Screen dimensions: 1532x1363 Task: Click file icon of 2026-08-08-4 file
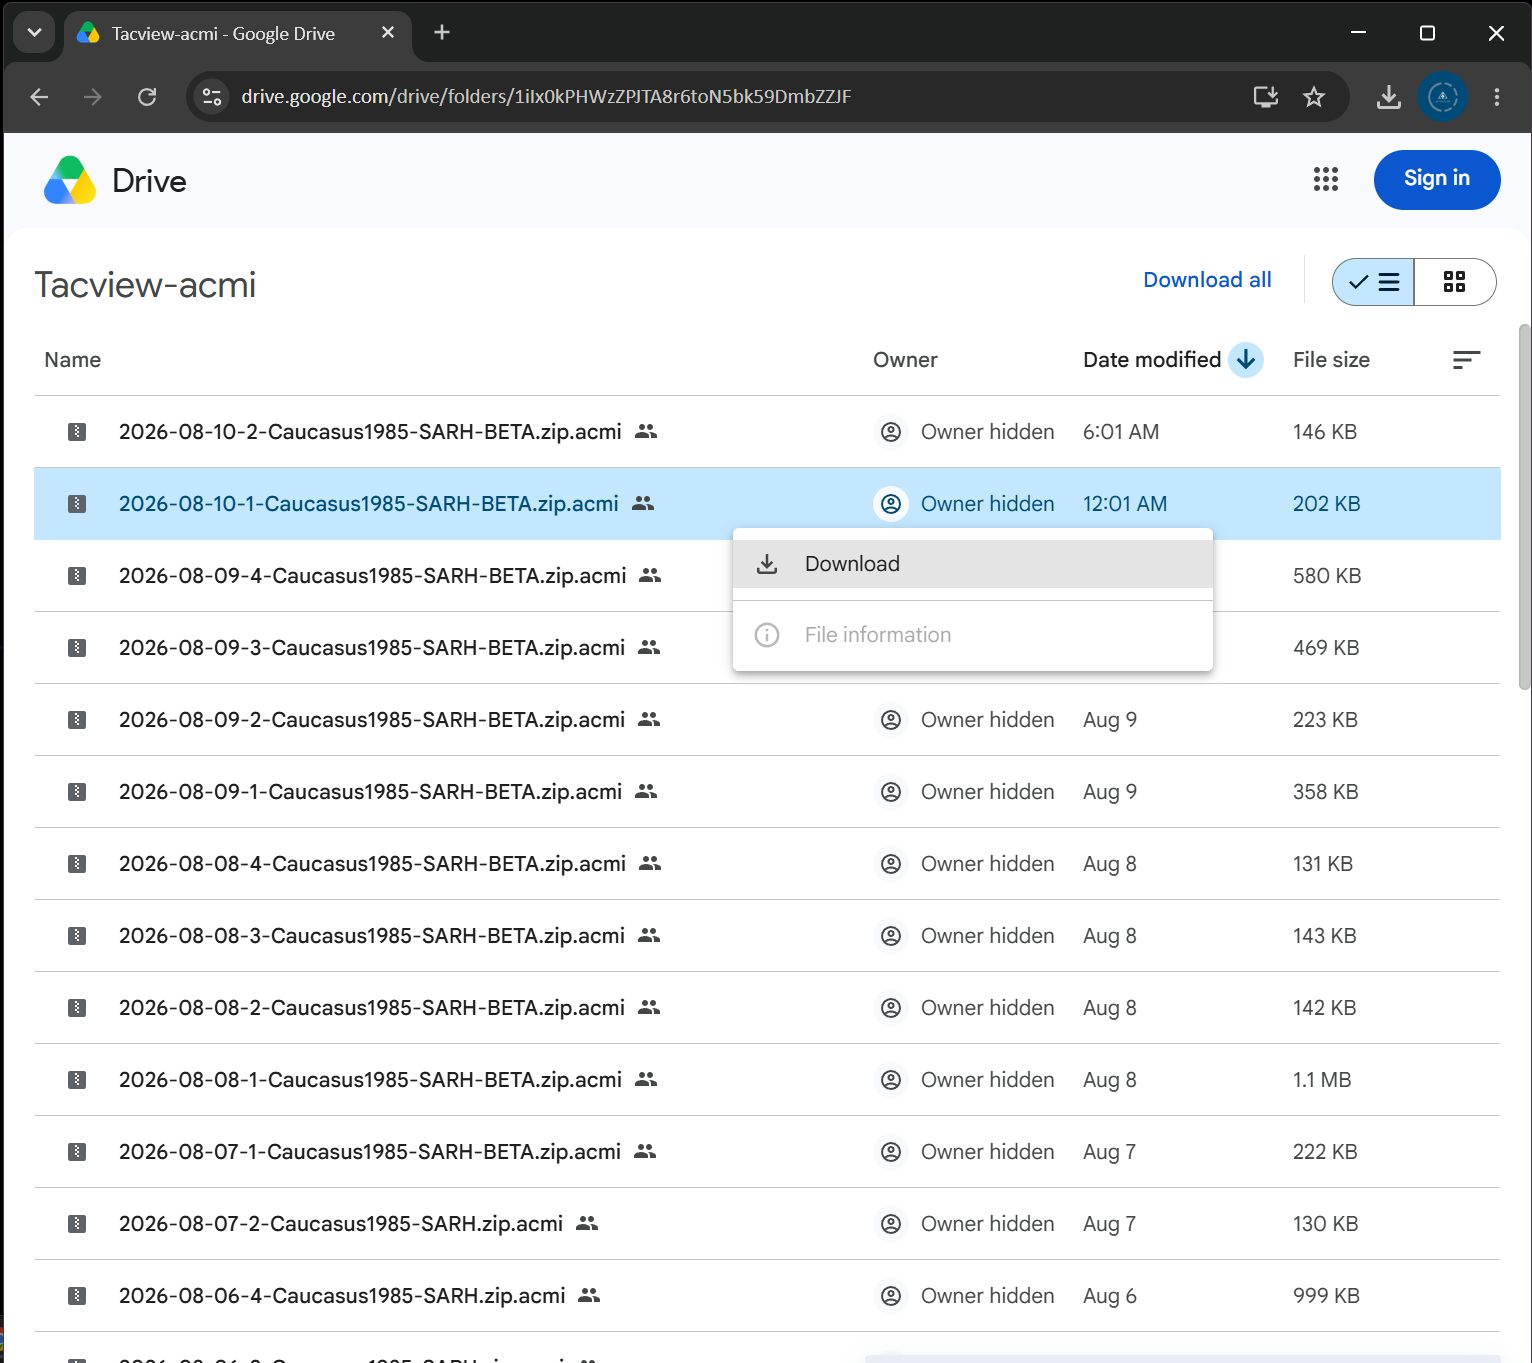point(77,864)
